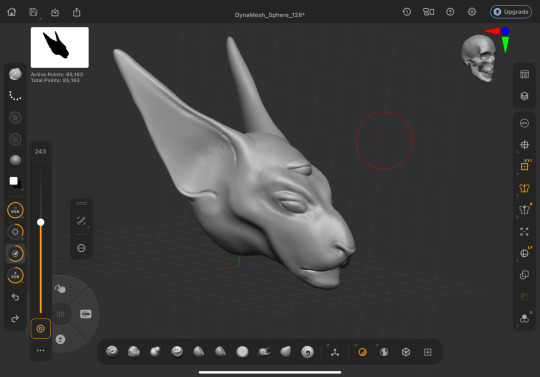Toggle the LP globe perspective icon

(x=525, y=253)
